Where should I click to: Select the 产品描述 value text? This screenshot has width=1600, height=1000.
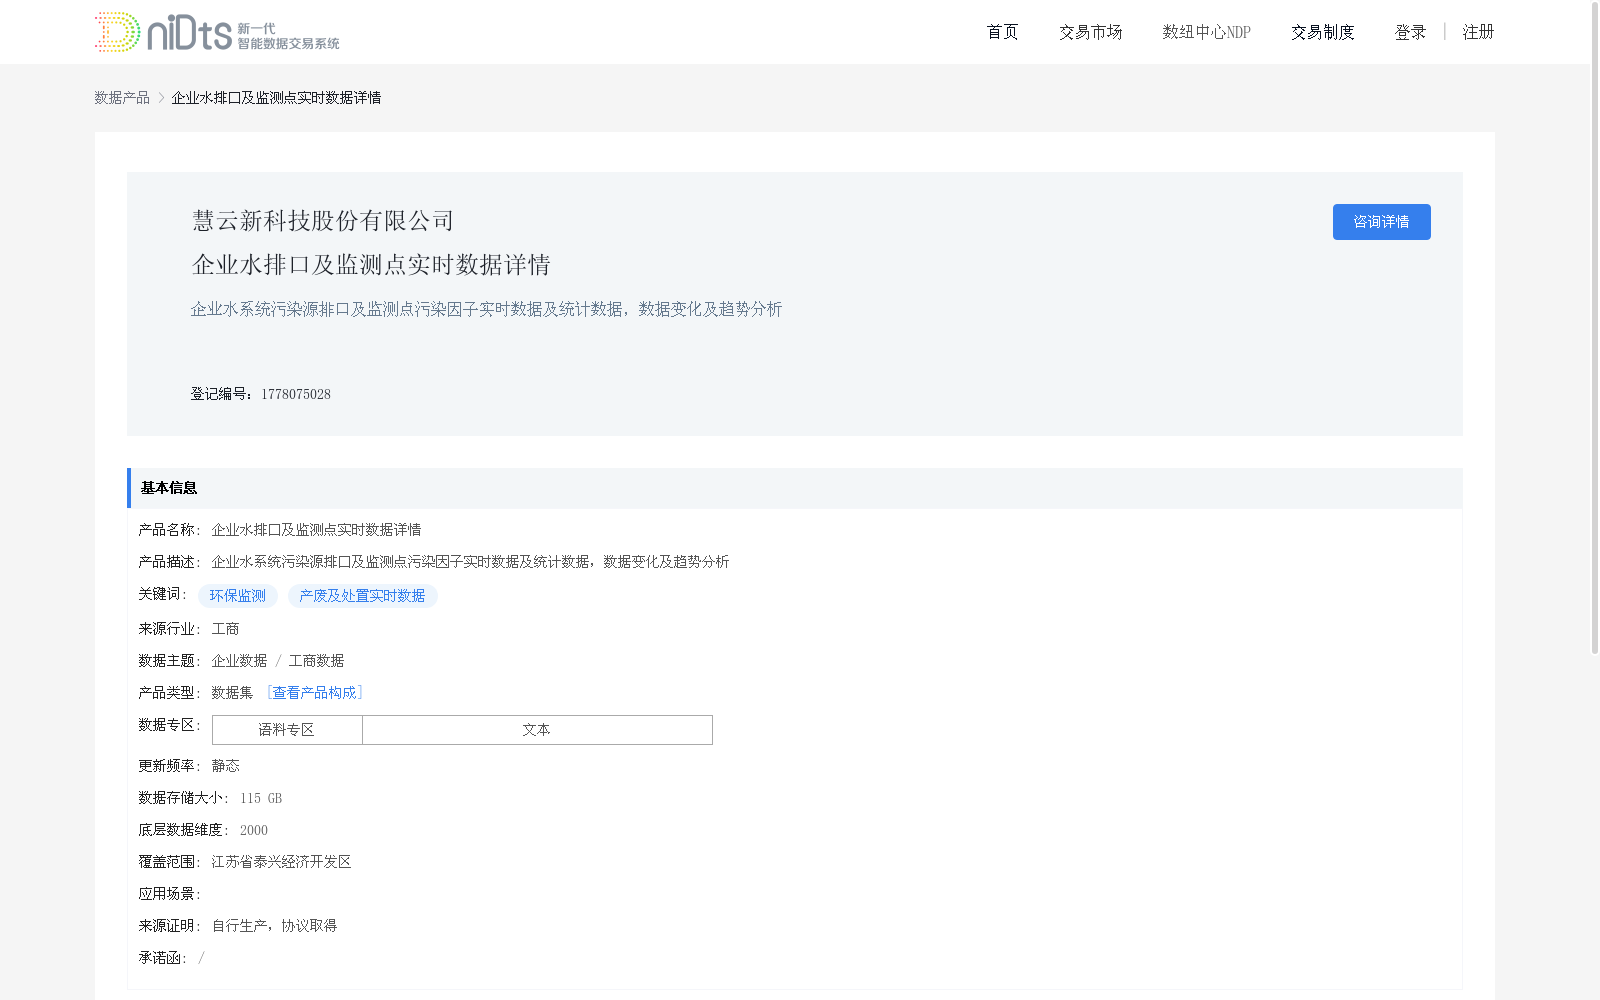470,562
